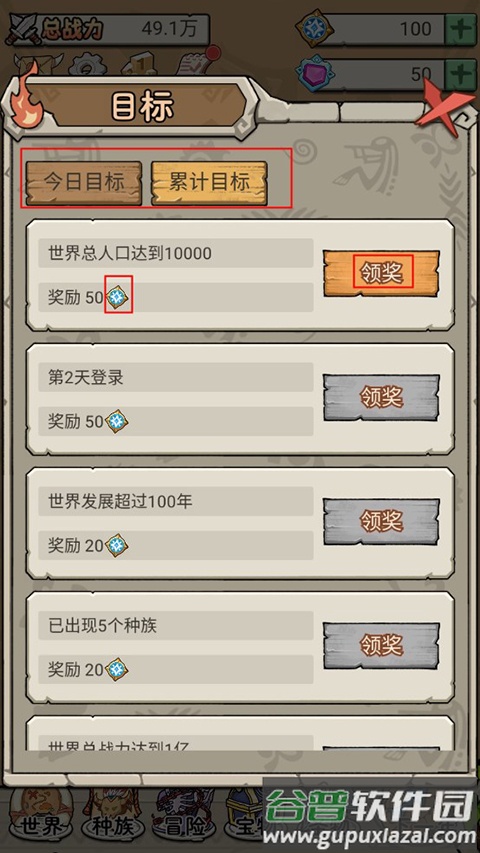Click reward coin icon in population goal
The height and width of the screenshot is (853, 480).
pos(116,297)
